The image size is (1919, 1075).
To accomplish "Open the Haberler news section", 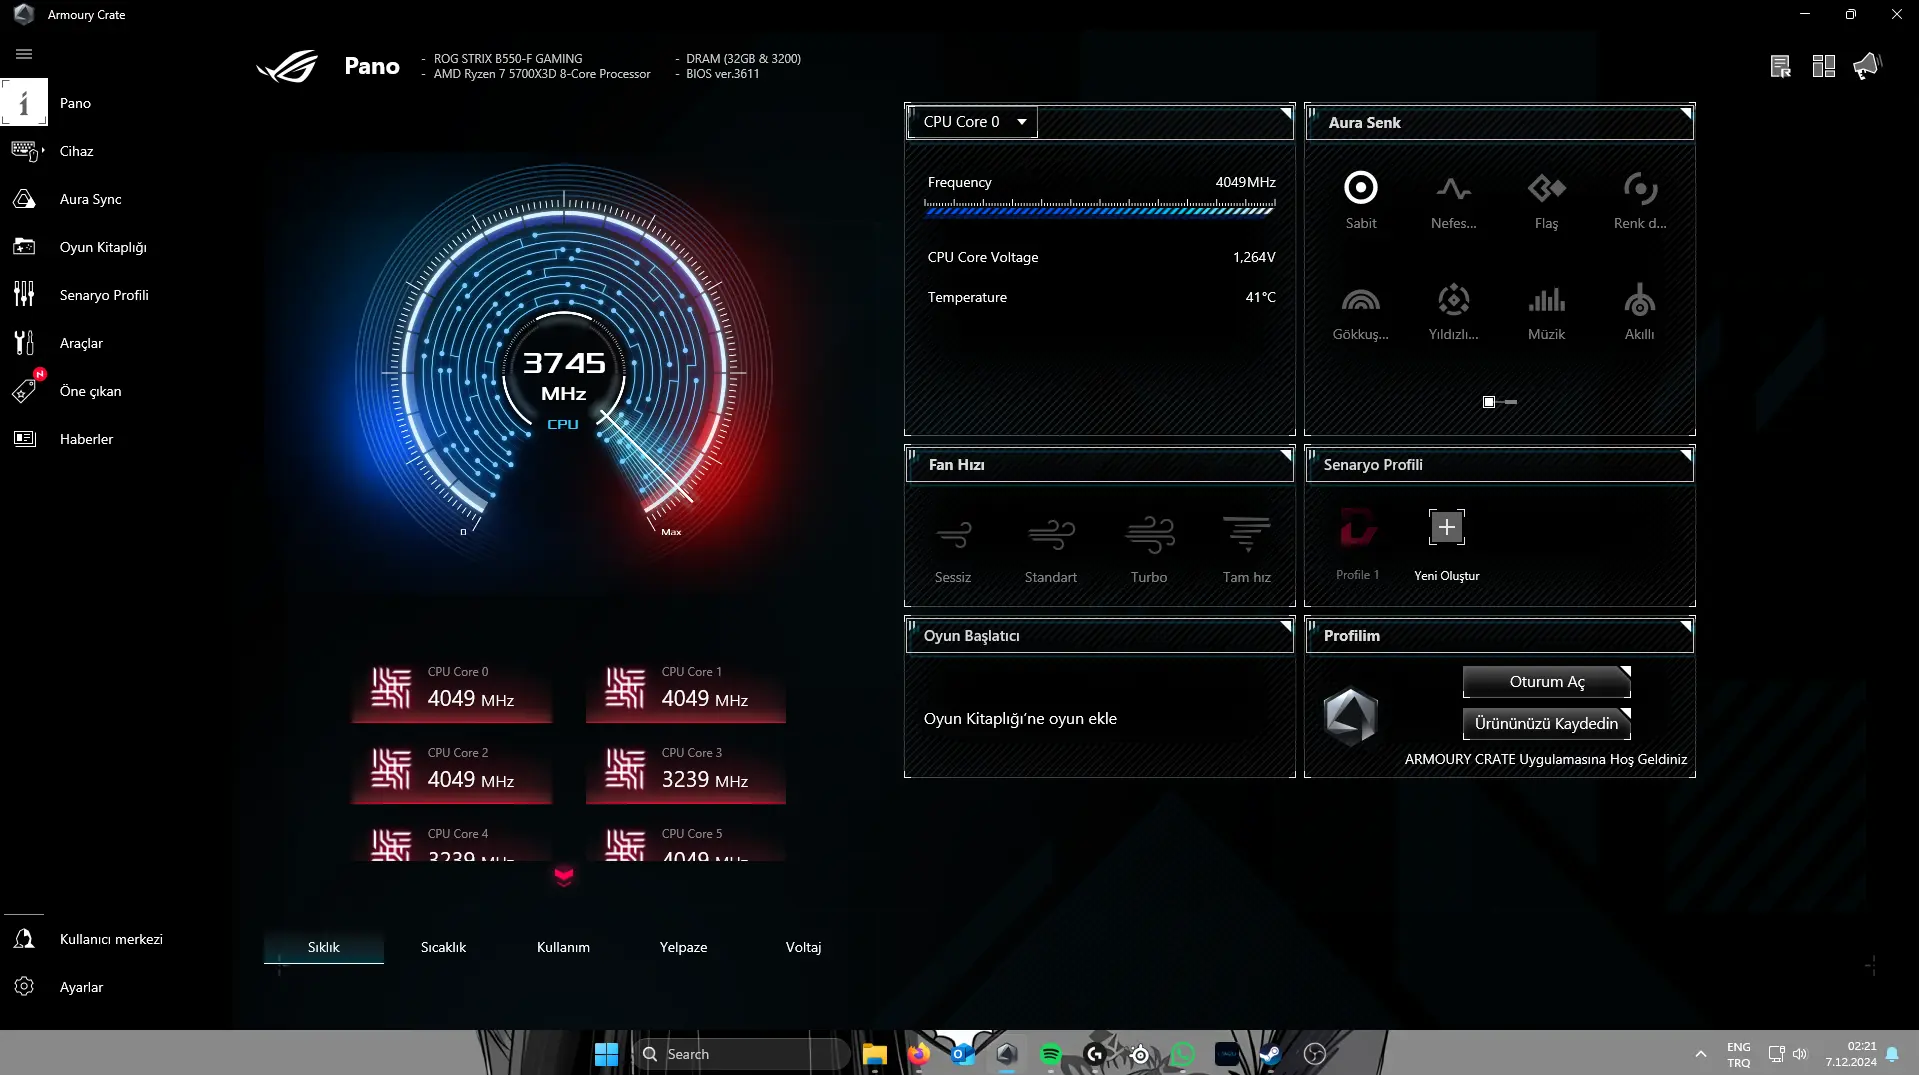I will point(86,439).
